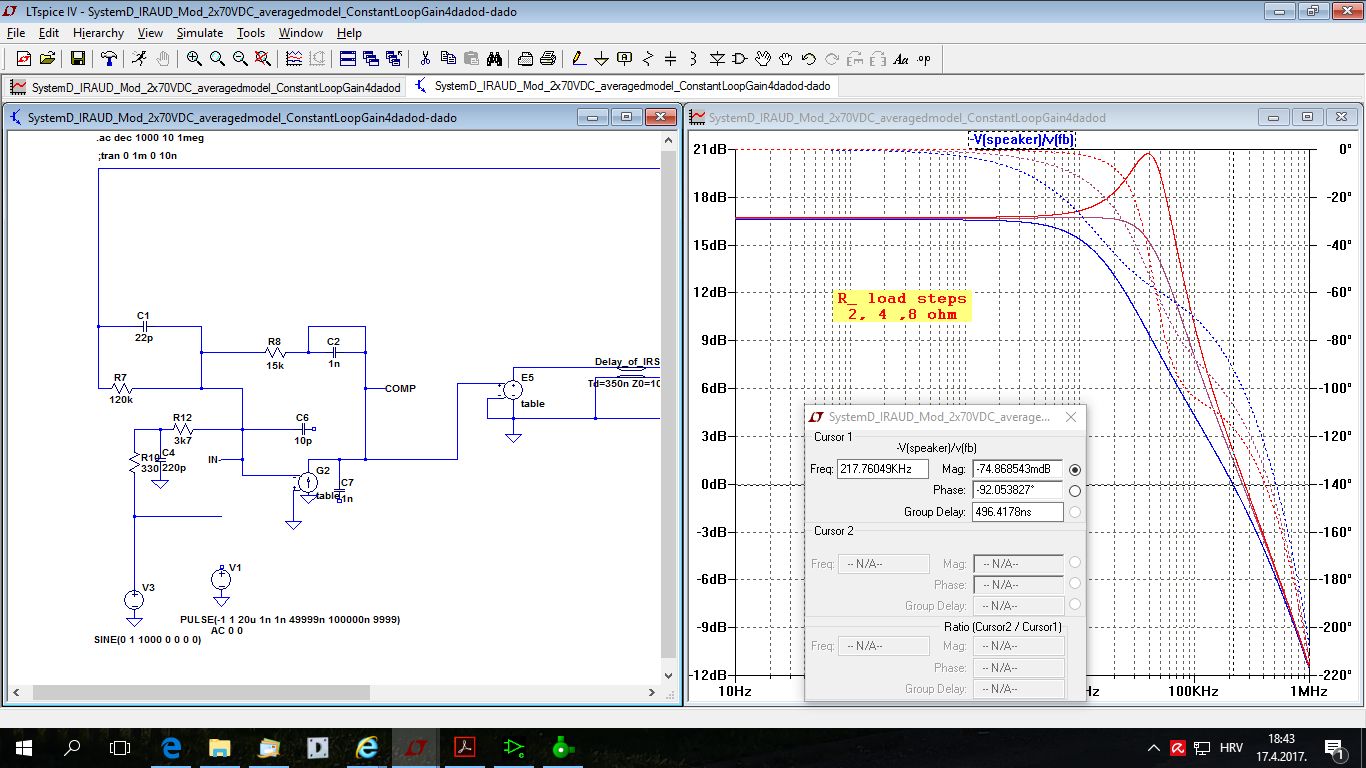This screenshot has width=1366, height=768.
Task: Switch to the schematic ...4dadod-dado tab
Action: [622, 87]
